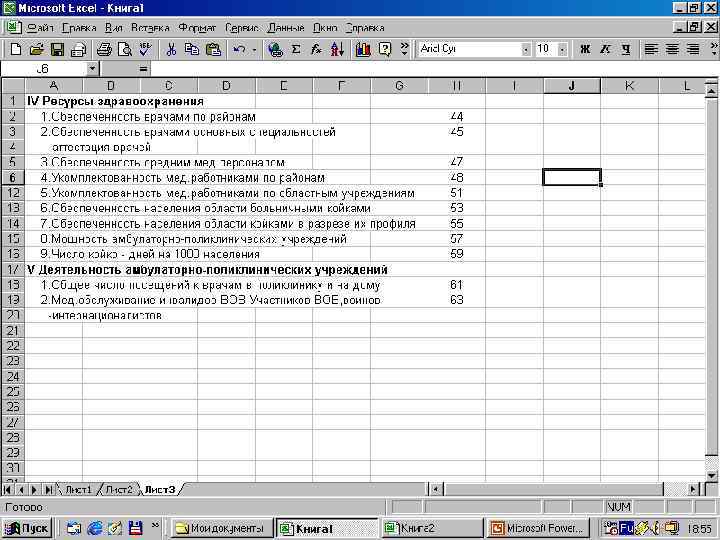Open Мои документы taskbar button
This screenshot has width=720, height=540.
(222, 529)
